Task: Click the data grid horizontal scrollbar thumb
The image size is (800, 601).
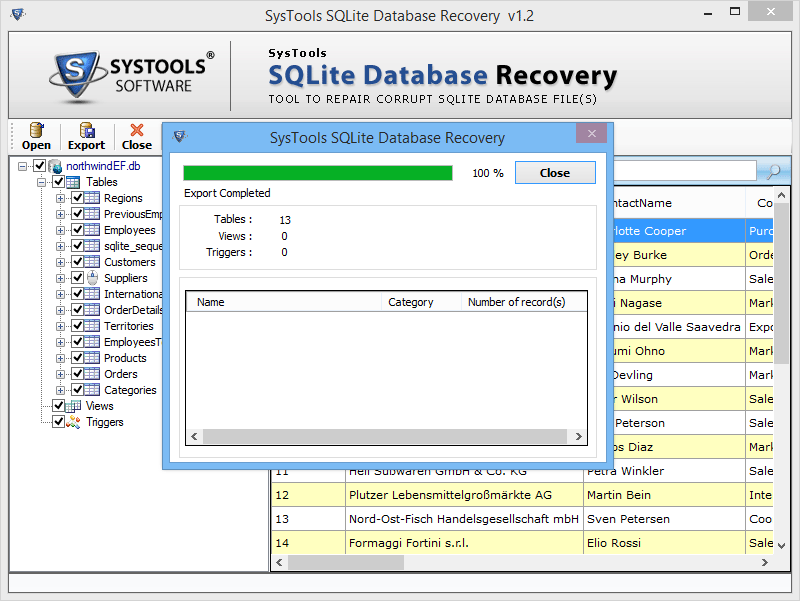Action: tap(346, 562)
